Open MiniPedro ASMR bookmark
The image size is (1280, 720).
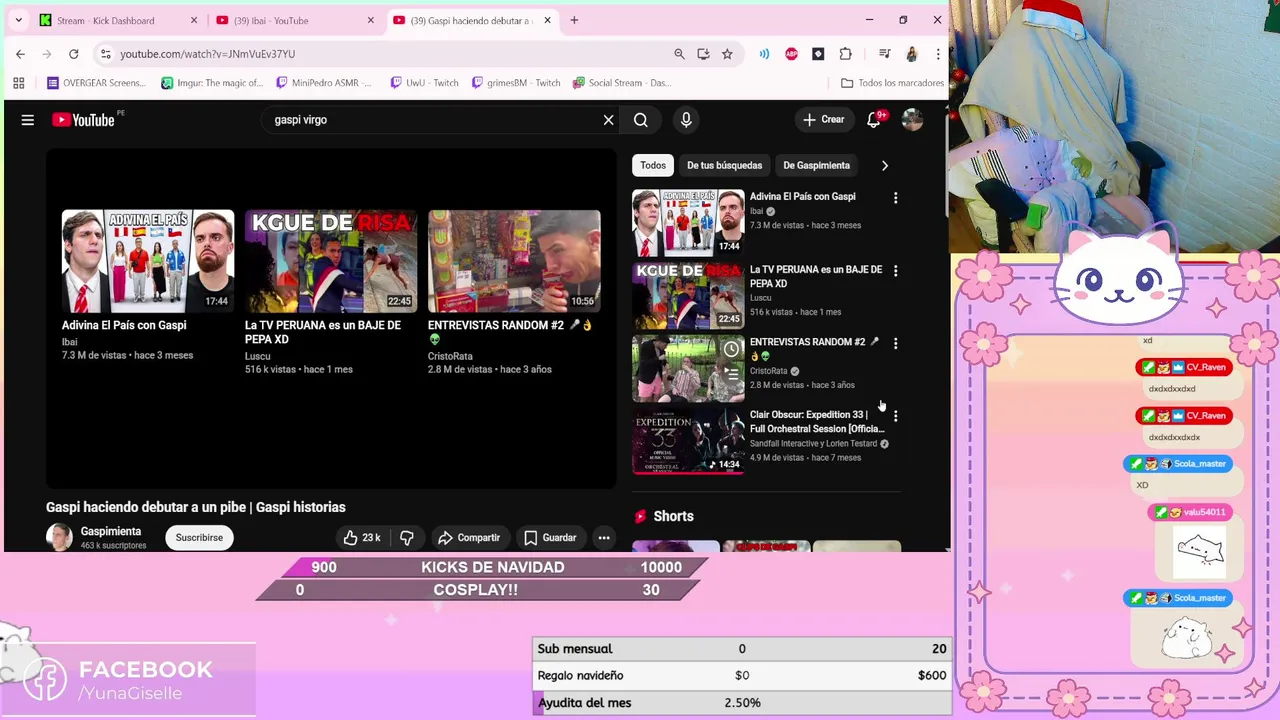(x=324, y=83)
